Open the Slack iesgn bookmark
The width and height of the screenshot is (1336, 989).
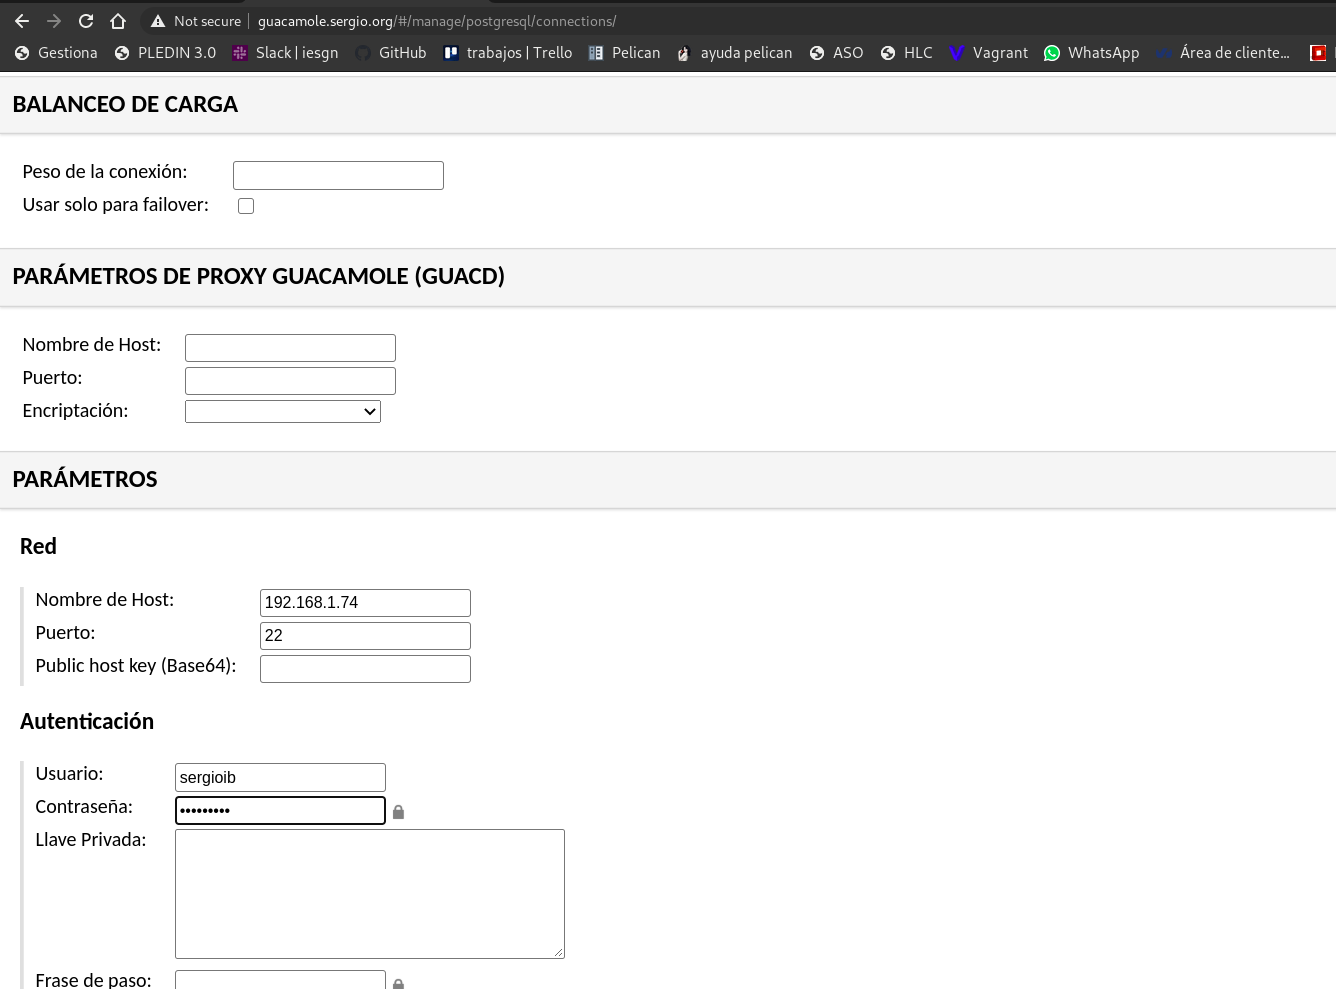[285, 53]
